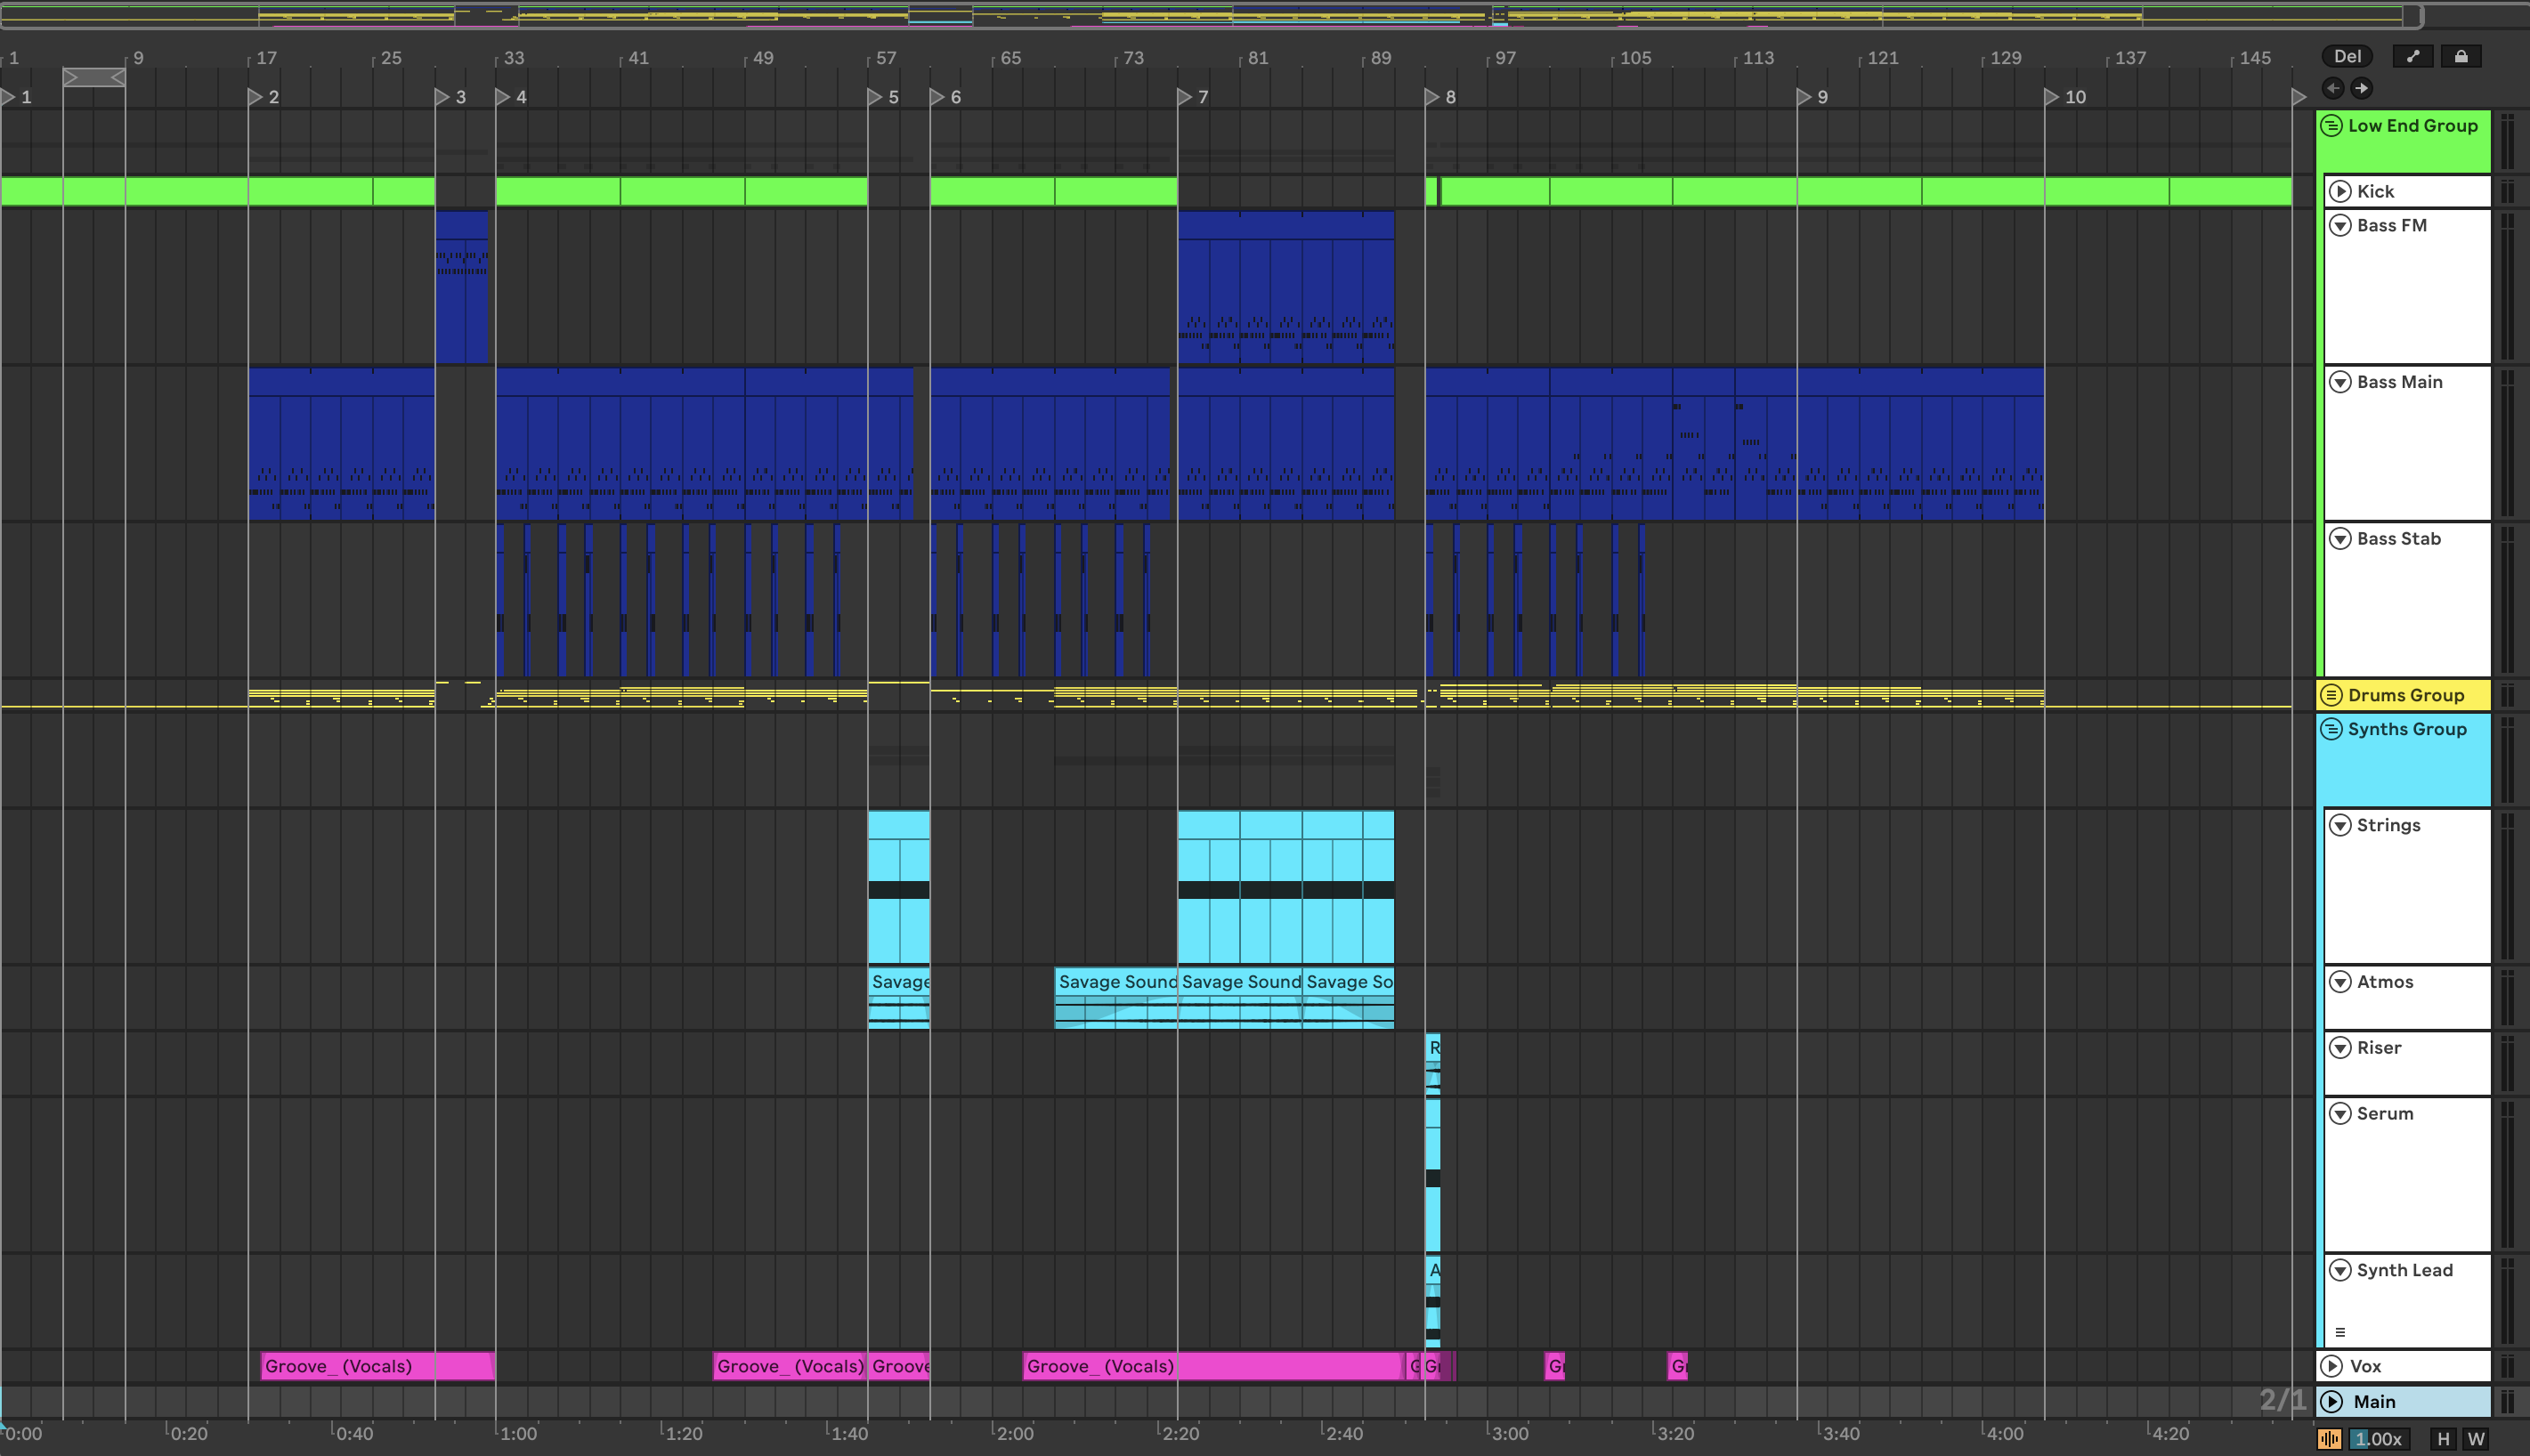Toggle the H optimize height button
Image resolution: width=2530 pixels, height=1456 pixels.
click(2443, 1439)
